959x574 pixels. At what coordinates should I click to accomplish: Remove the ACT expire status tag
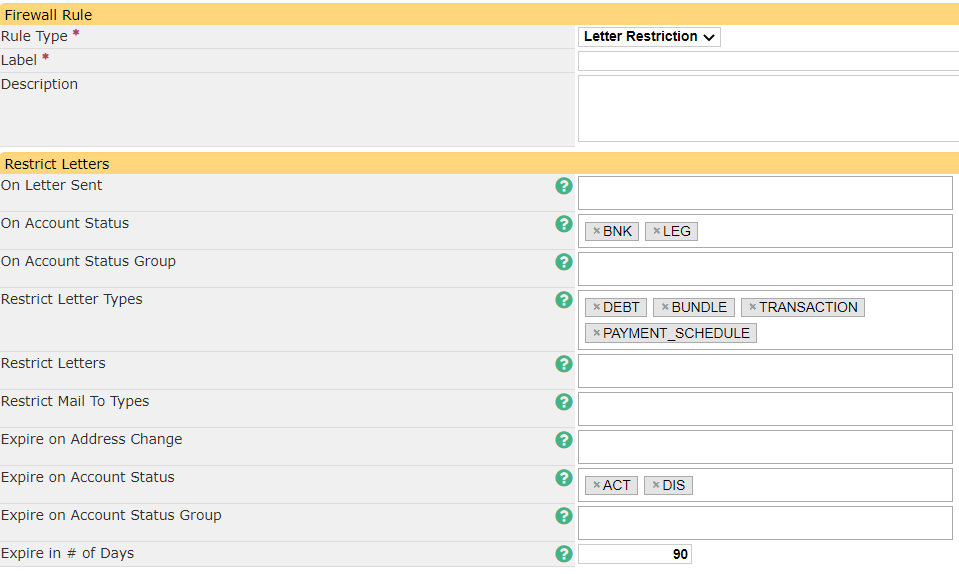pos(596,485)
